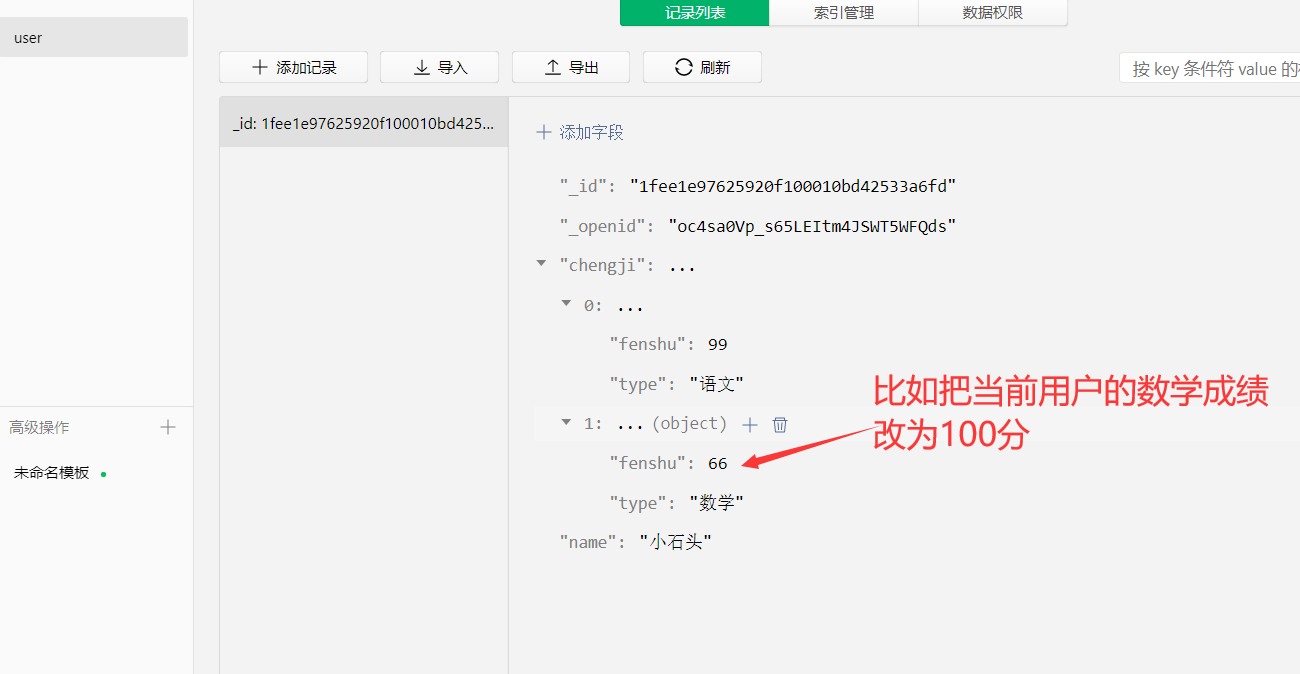
Task: Collapse array item 0 in chengji
Action: 566,303
